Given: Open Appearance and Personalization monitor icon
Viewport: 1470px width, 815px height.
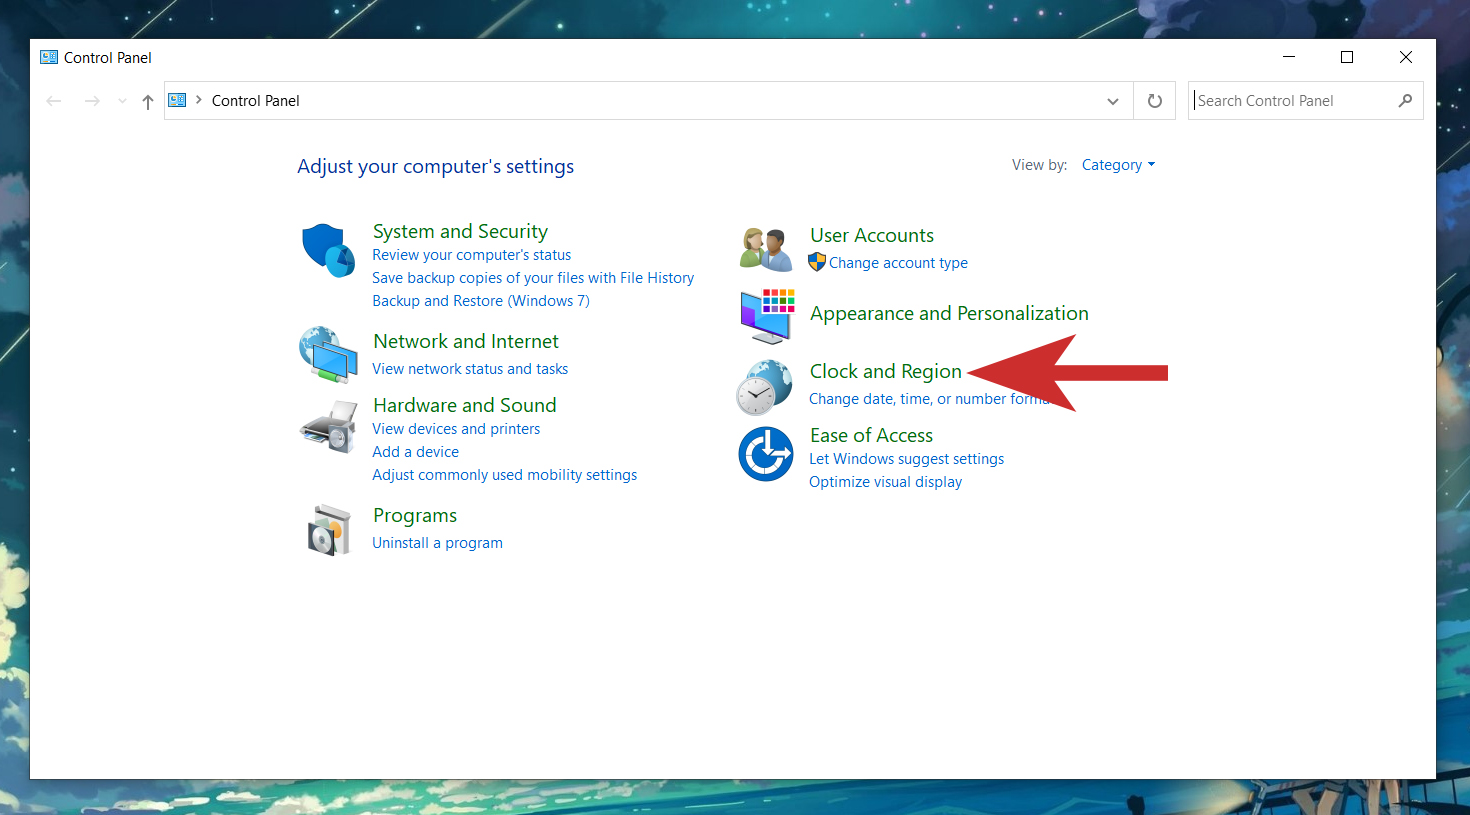Looking at the screenshot, I should (767, 316).
